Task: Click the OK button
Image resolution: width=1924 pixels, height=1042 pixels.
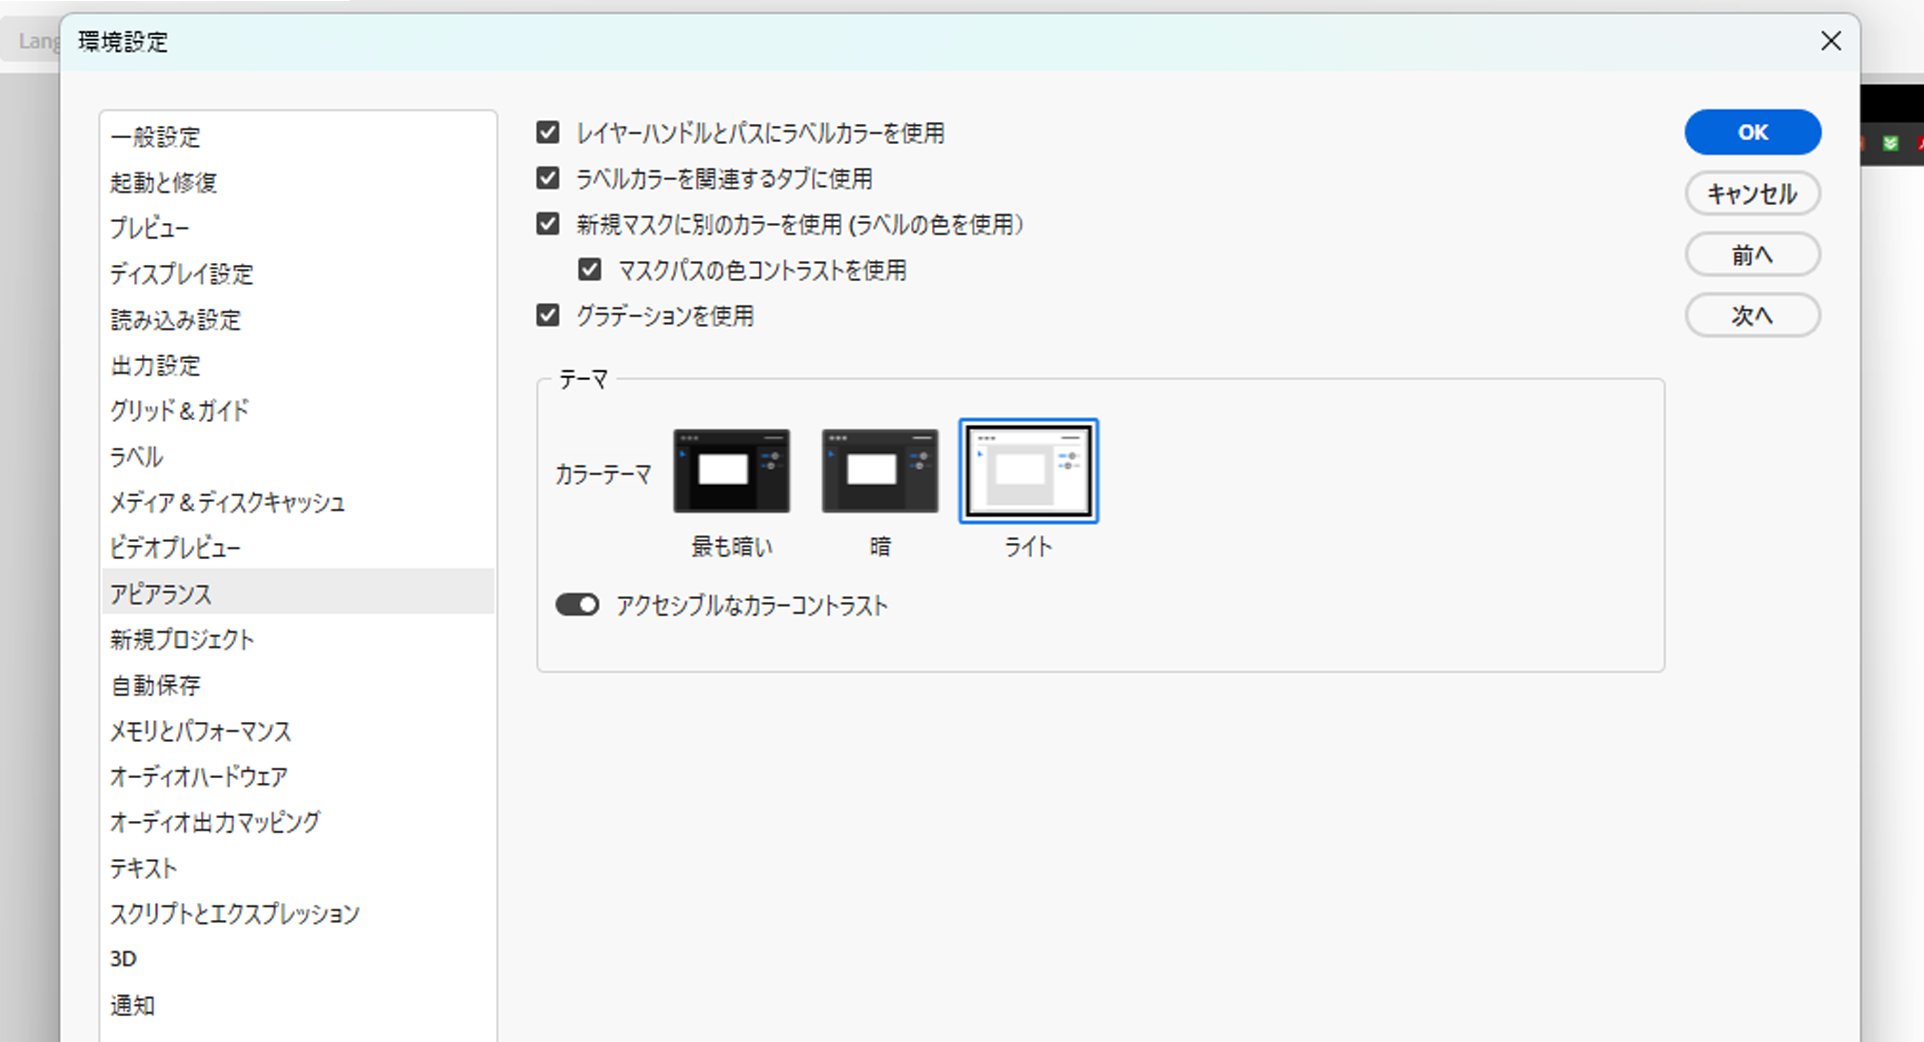Action: pyautogui.click(x=1753, y=132)
